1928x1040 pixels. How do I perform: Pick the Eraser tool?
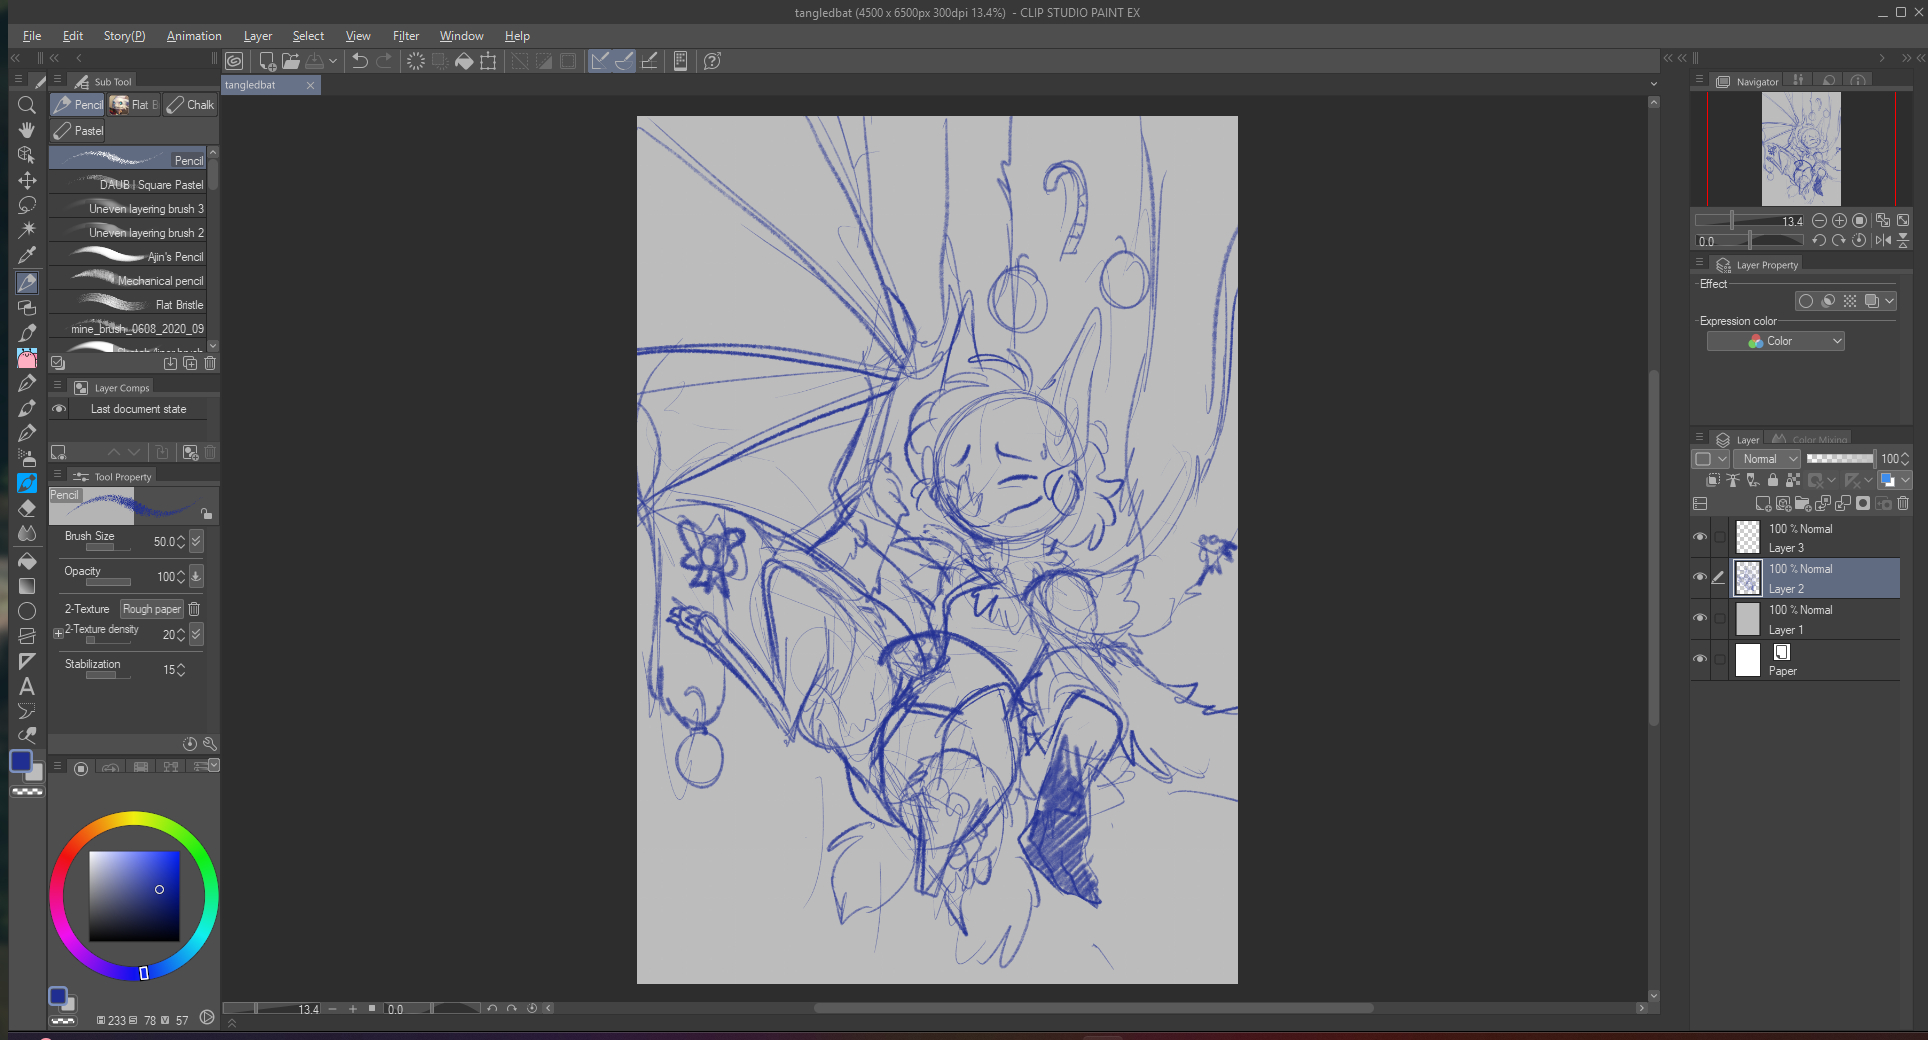tap(27, 508)
